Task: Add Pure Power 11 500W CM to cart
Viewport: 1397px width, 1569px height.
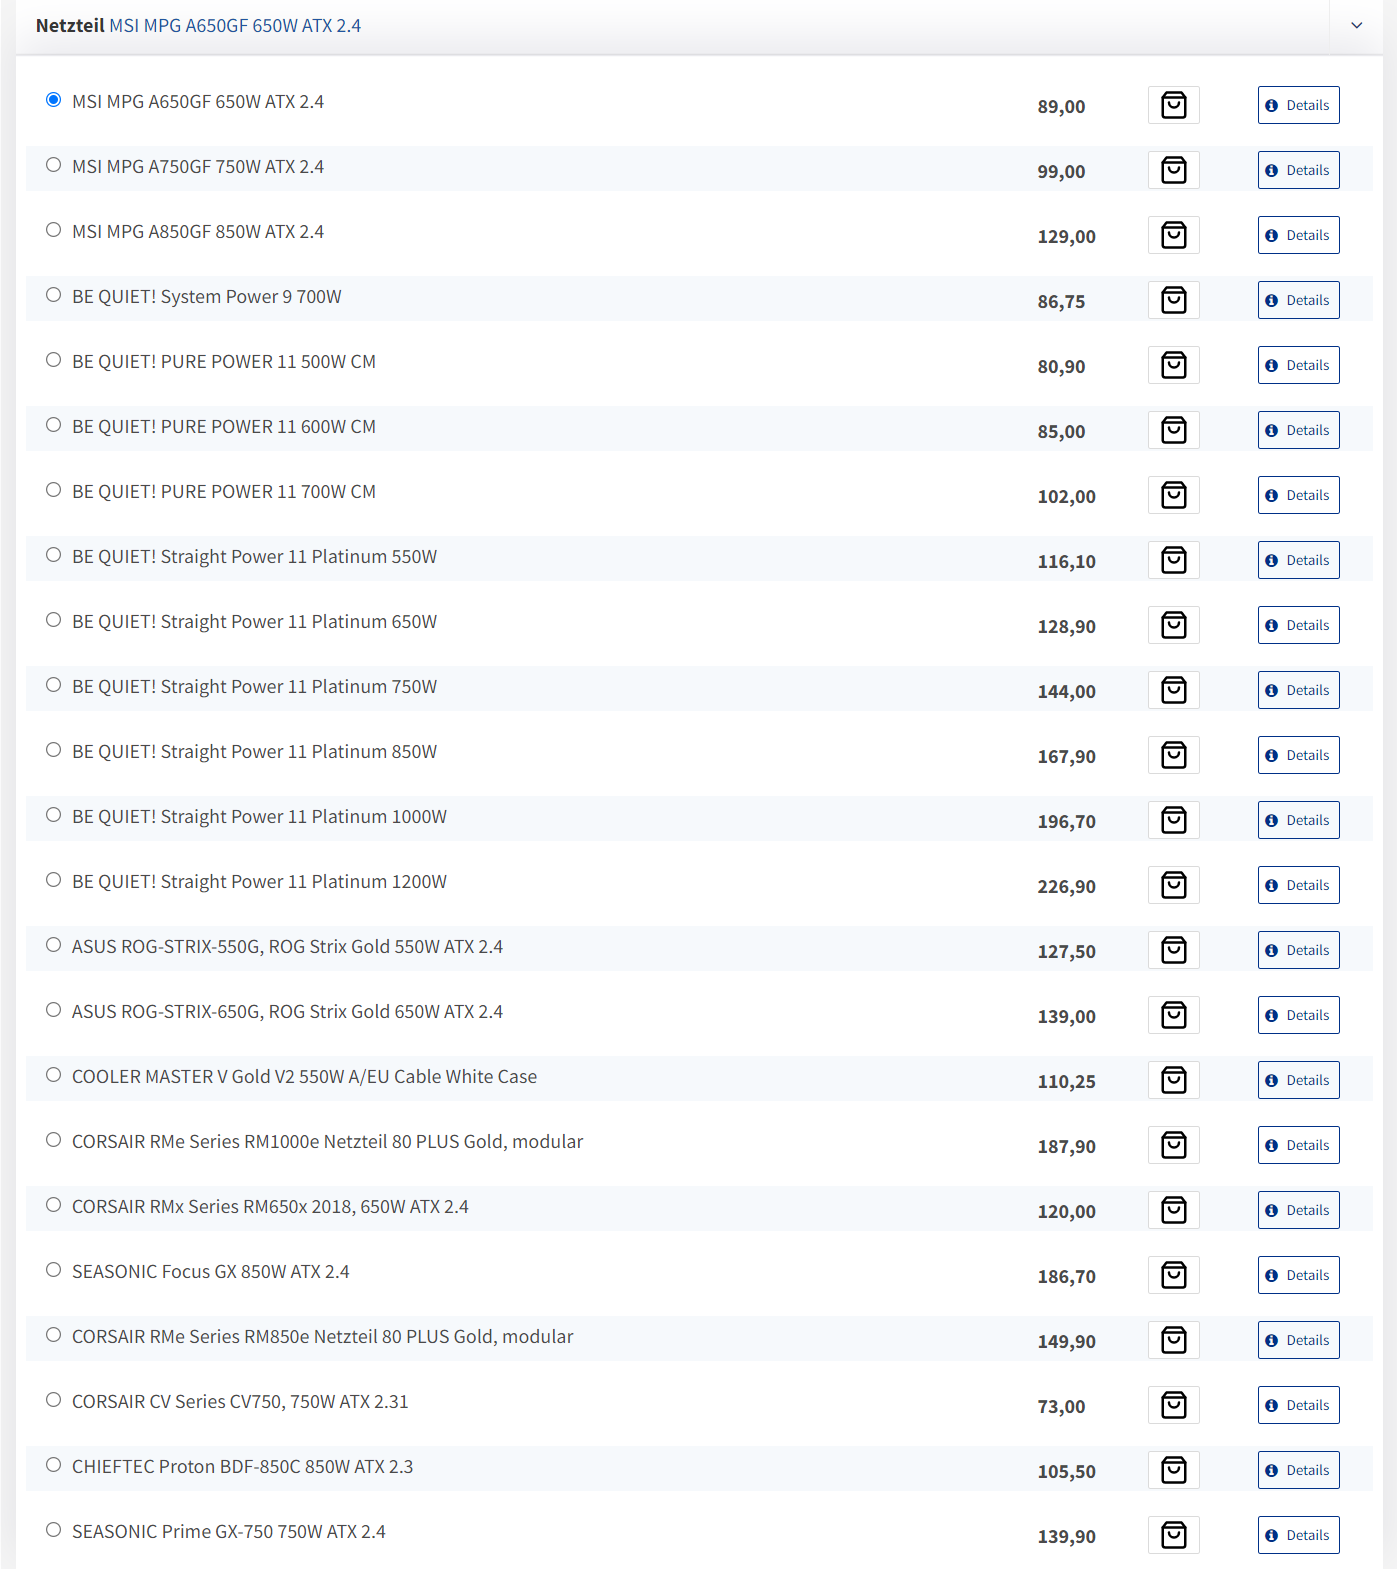Action: pyautogui.click(x=1173, y=365)
